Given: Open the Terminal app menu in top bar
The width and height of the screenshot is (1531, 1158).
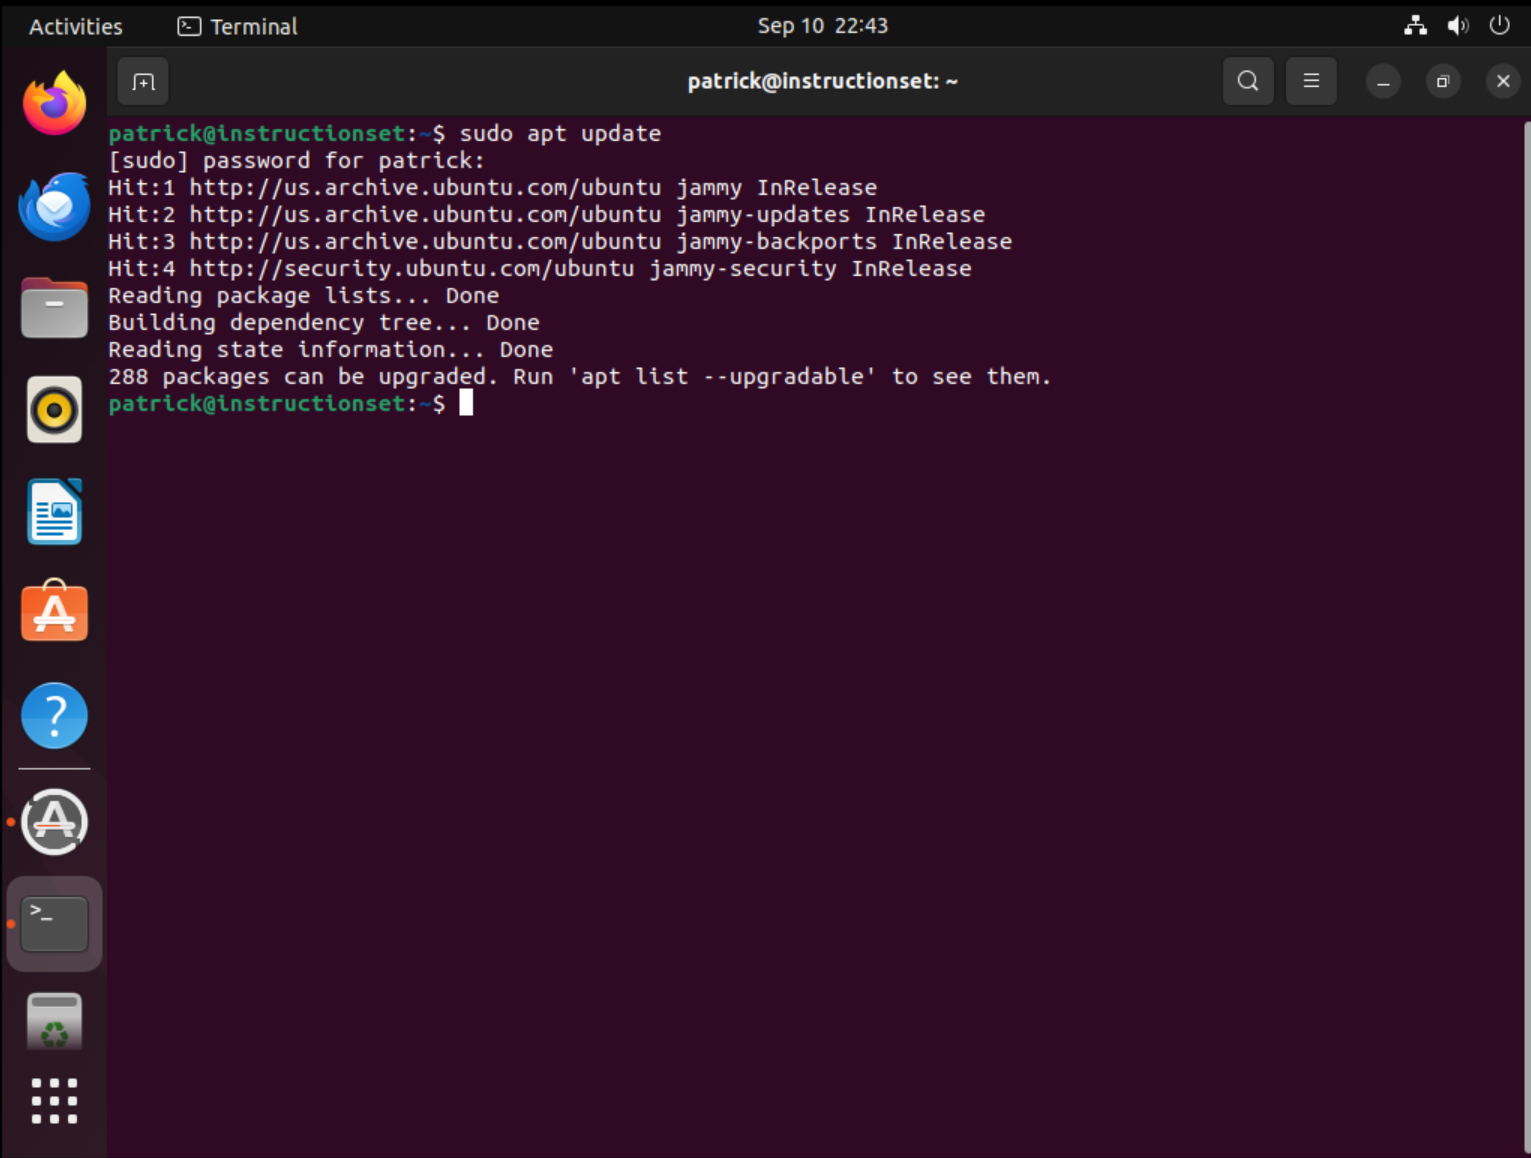Looking at the screenshot, I should tap(238, 26).
